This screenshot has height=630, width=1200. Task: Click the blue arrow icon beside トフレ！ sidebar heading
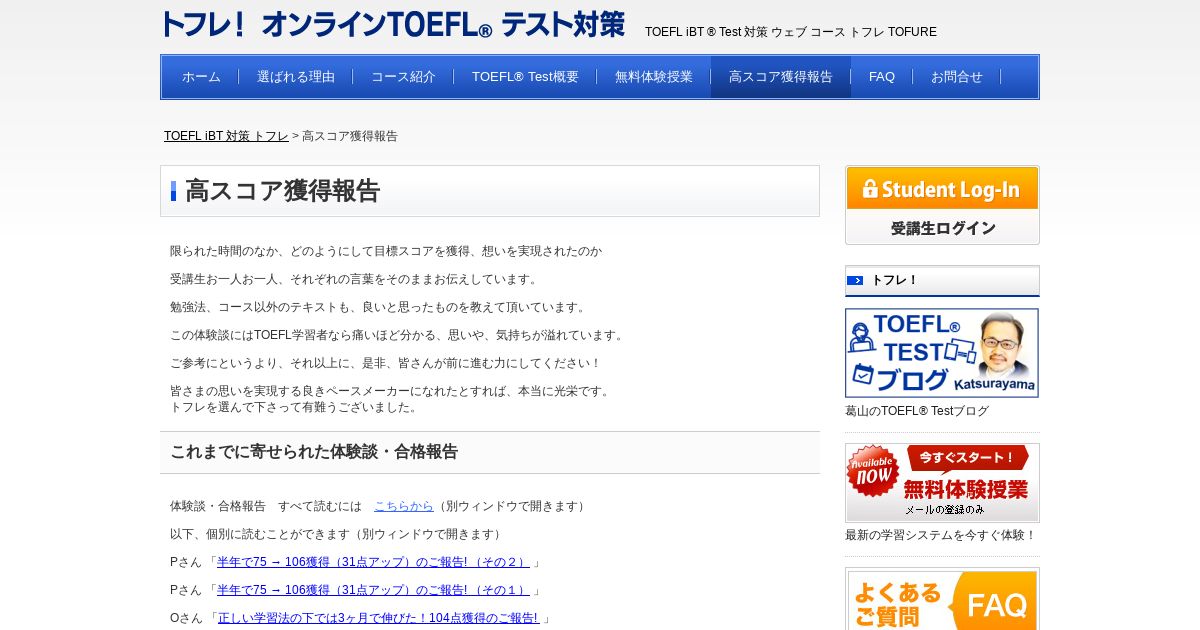[855, 280]
